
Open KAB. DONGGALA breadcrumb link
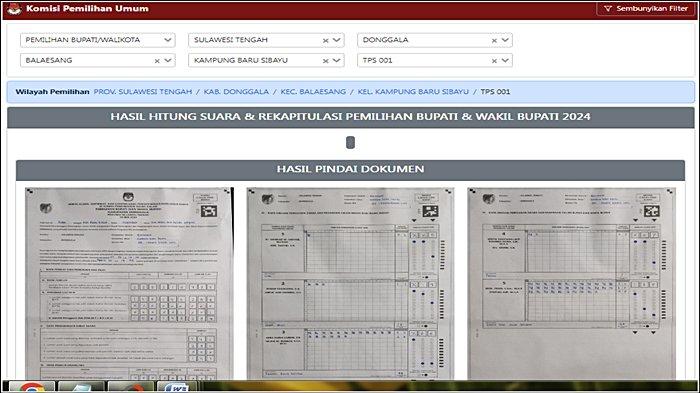click(x=236, y=92)
